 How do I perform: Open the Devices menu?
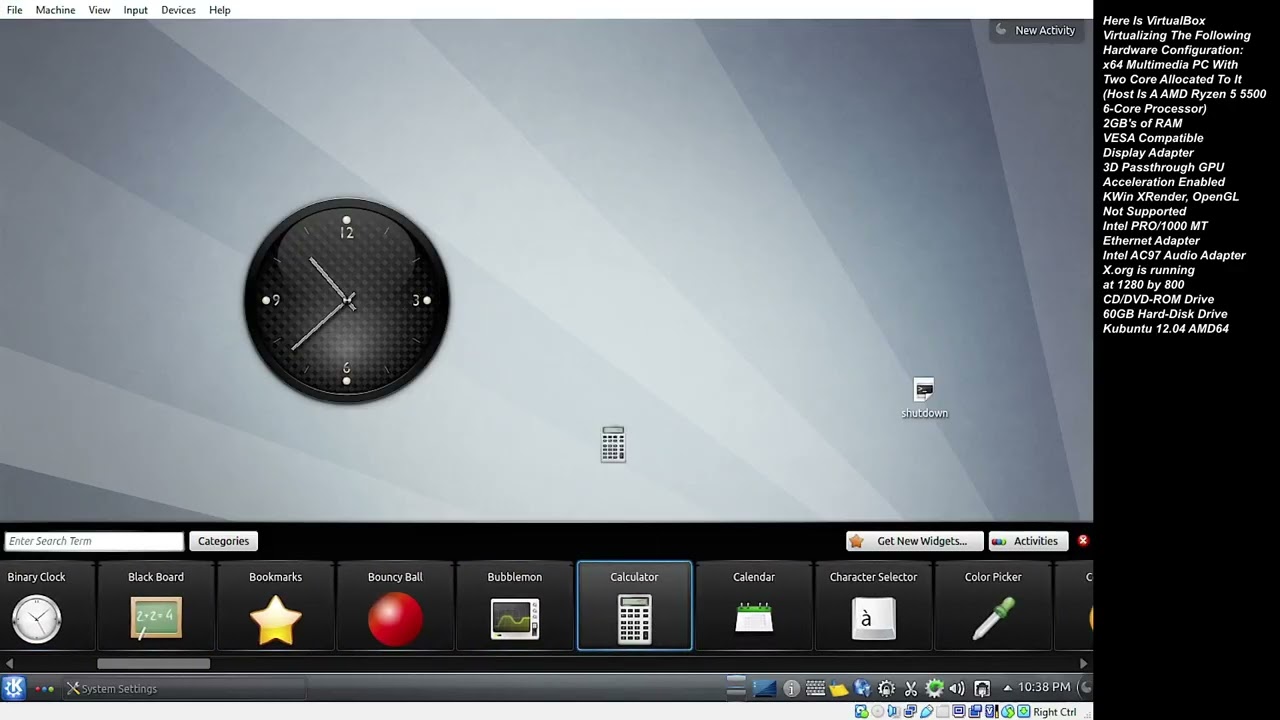[x=178, y=10]
